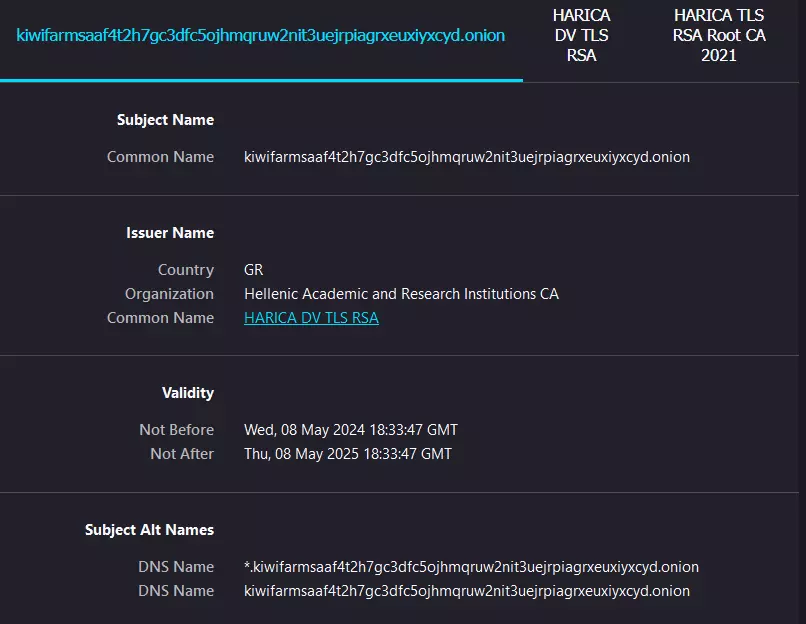806x624 pixels.
Task: Click the Country field label
Action: (186, 269)
